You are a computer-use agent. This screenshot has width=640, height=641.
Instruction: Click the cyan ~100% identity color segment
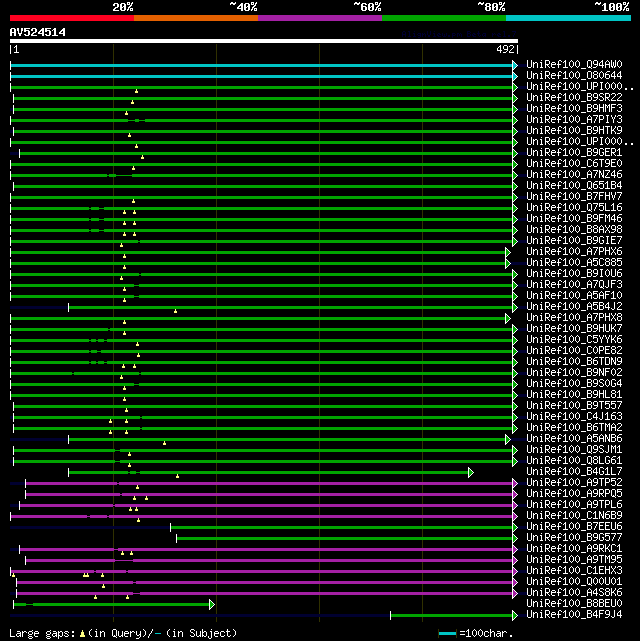tap(568, 17)
